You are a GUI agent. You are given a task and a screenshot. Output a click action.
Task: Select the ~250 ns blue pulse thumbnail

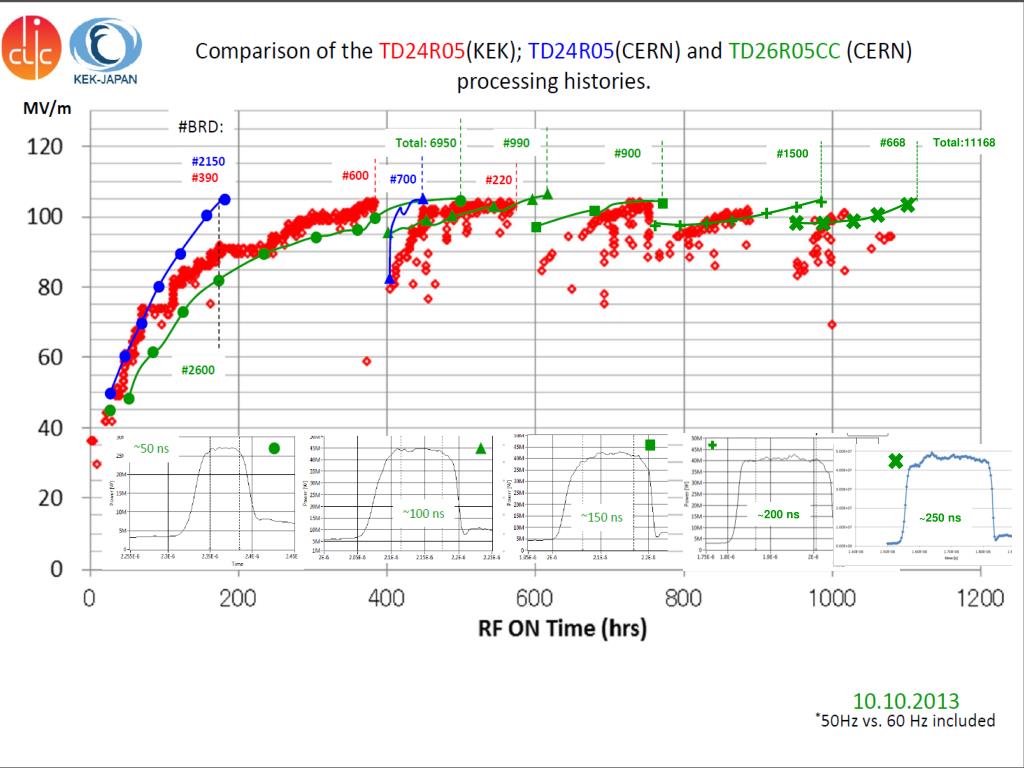[923, 504]
